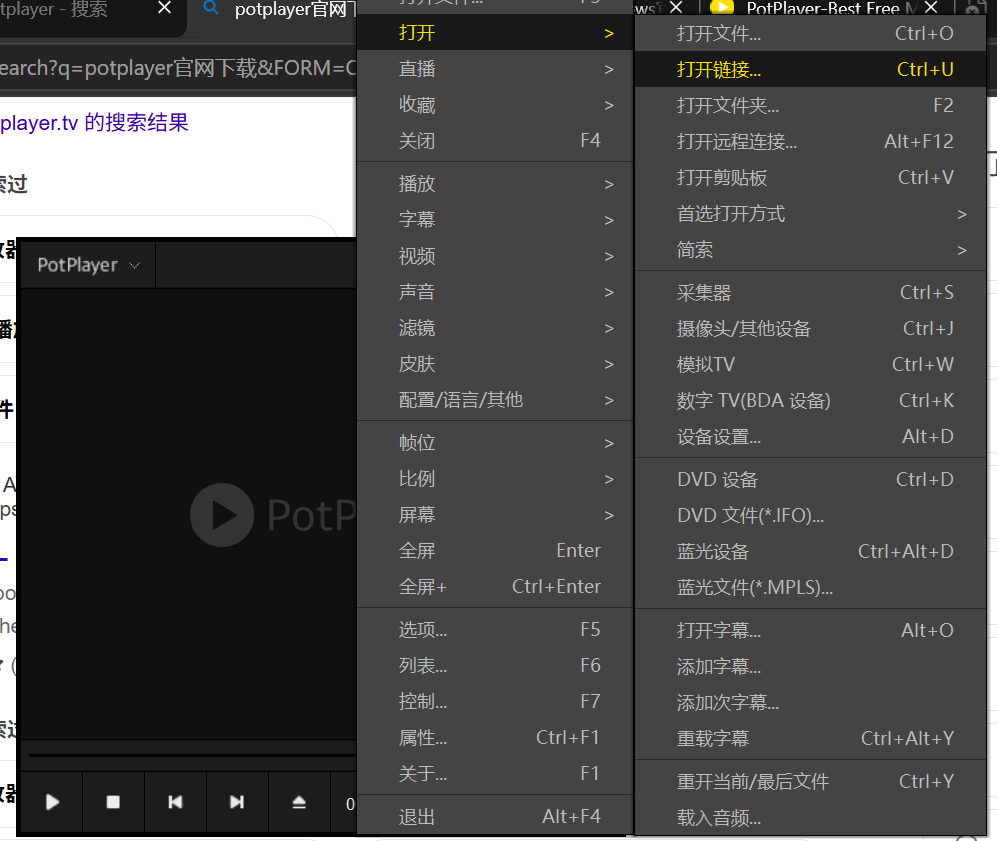Click DVD 设备 Ctrl+D
997x841 pixels.
tap(811, 479)
